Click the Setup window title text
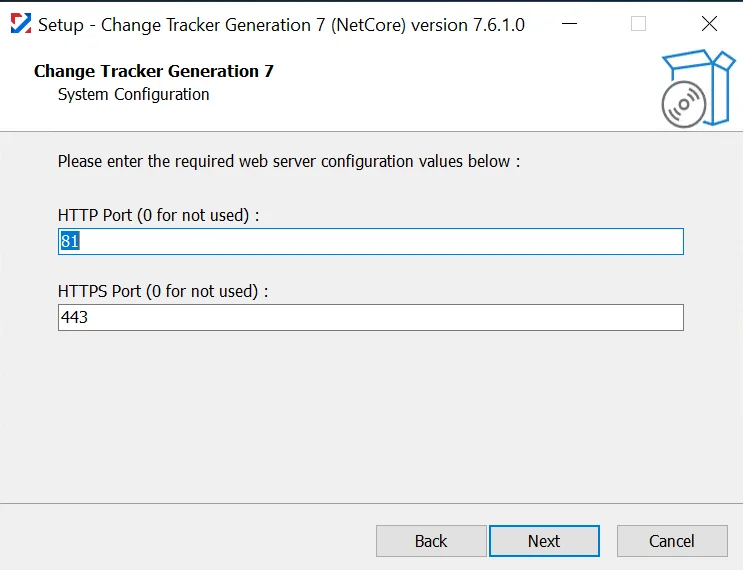743x570 pixels. click(x=281, y=25)
